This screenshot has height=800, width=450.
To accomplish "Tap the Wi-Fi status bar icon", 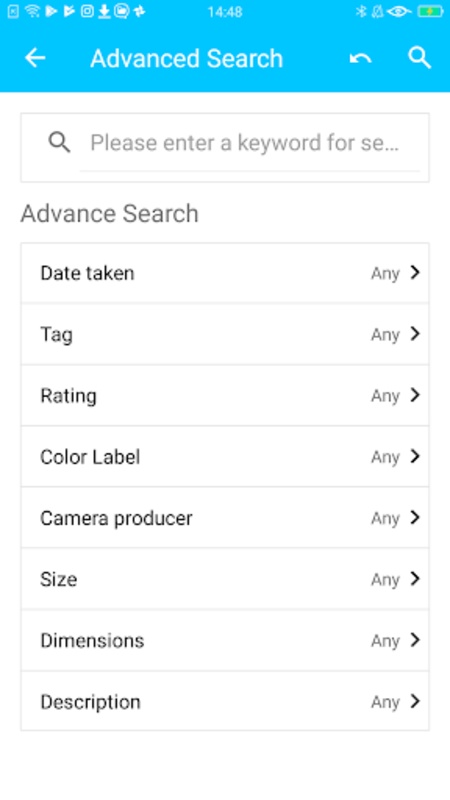I will (32, 11).
